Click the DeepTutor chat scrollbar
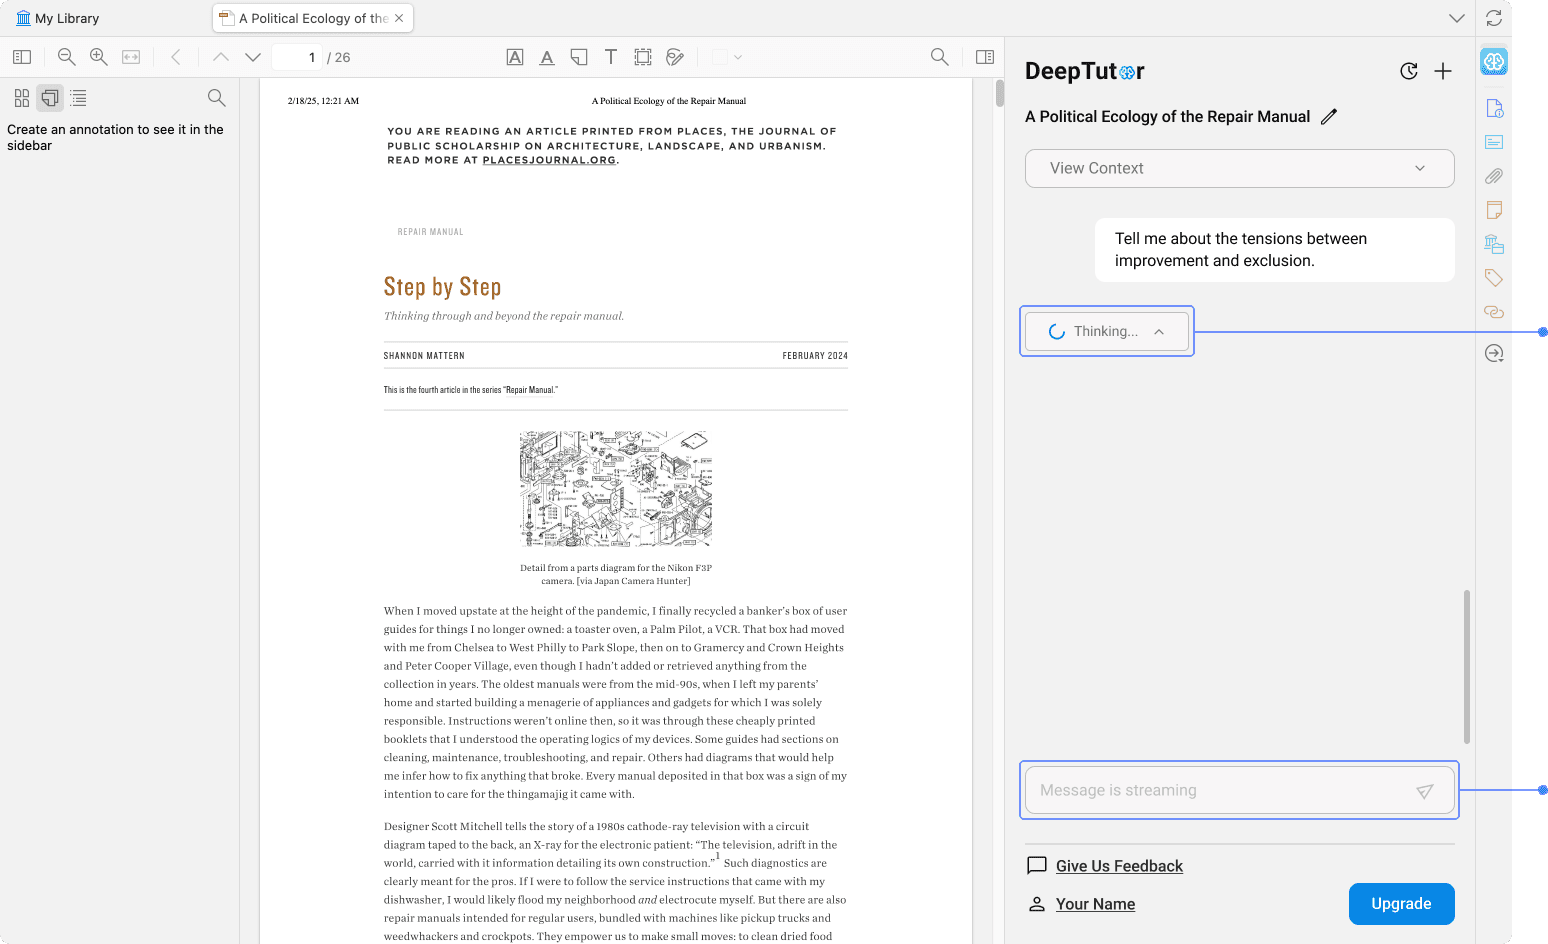This screenshot has height=944, width=1548. 1466,667
